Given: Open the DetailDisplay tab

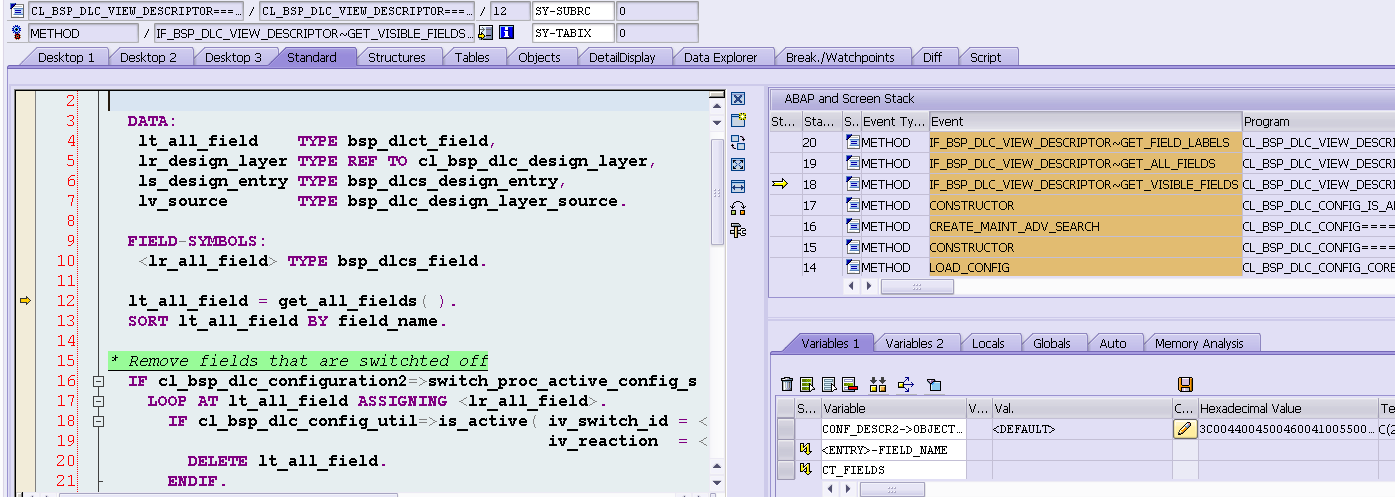Looking at the screenshot, I should click(x=622, y=57).
